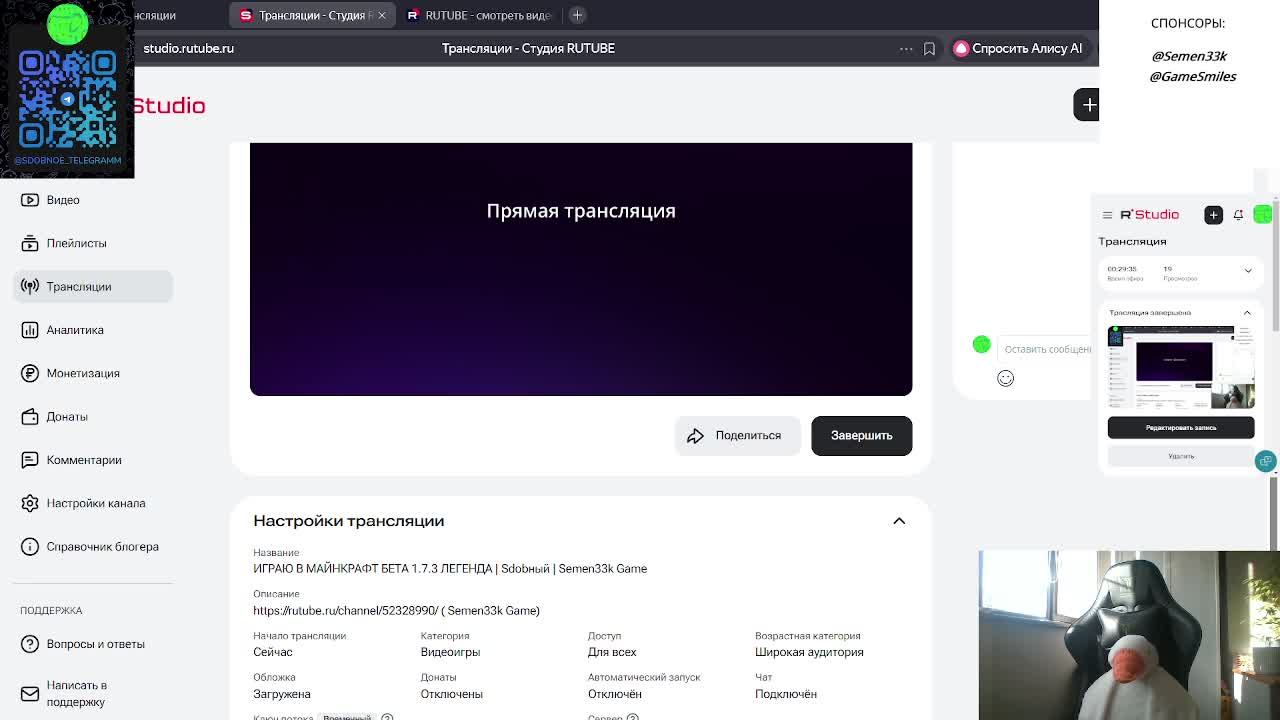Click the Вопросы и ответы icon
The width and height of the screenshot is (1280, 720).
click(x=30, y=644)
